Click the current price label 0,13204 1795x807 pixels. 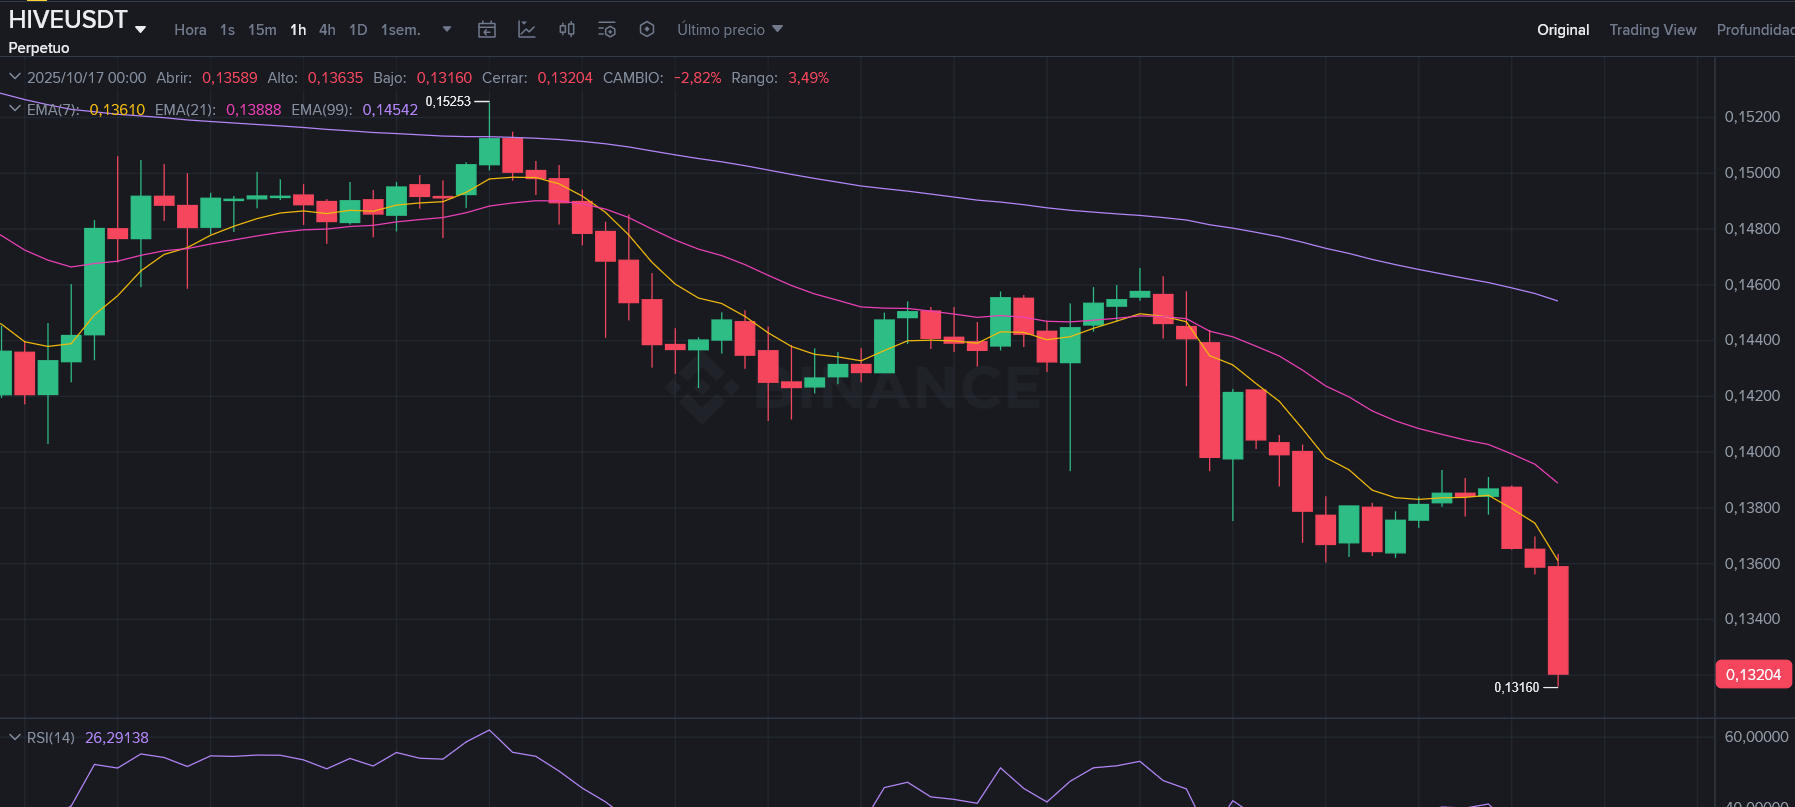pyautogui.click(x=1753, y=675)
